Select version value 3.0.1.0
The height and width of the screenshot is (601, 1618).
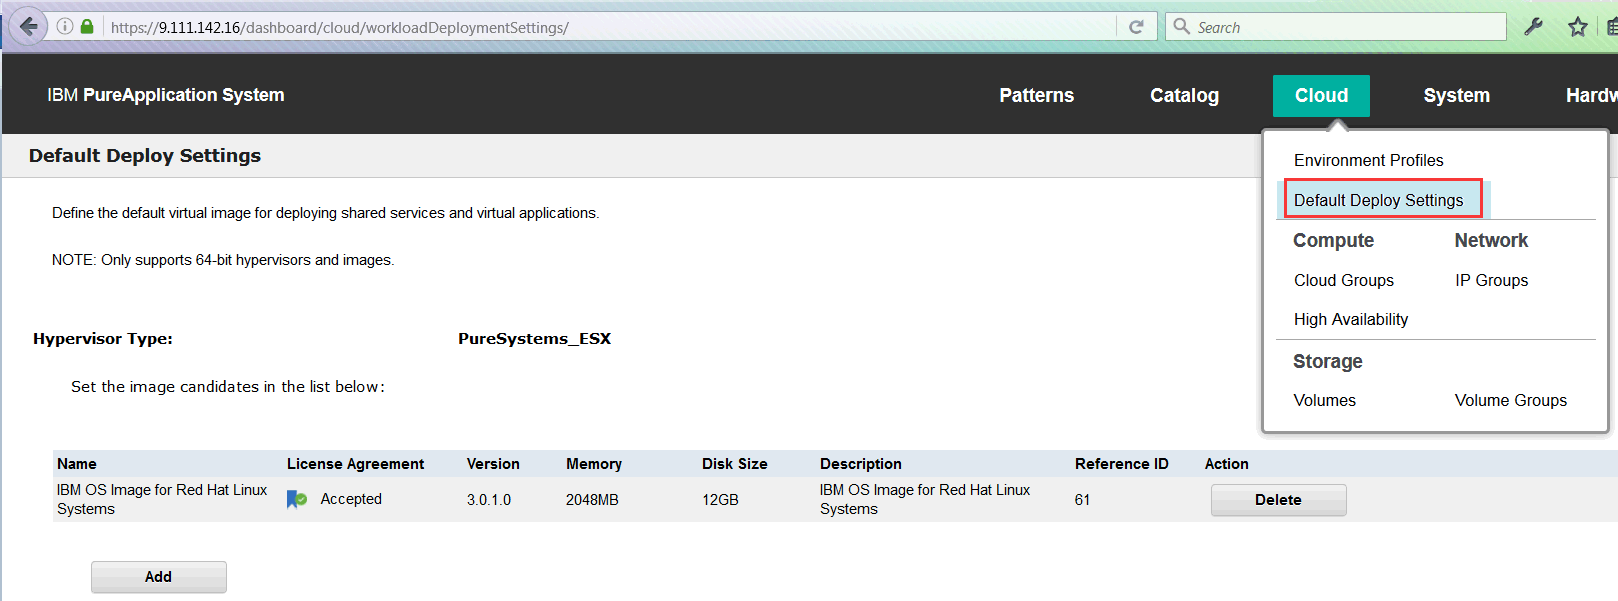[488, 500]
